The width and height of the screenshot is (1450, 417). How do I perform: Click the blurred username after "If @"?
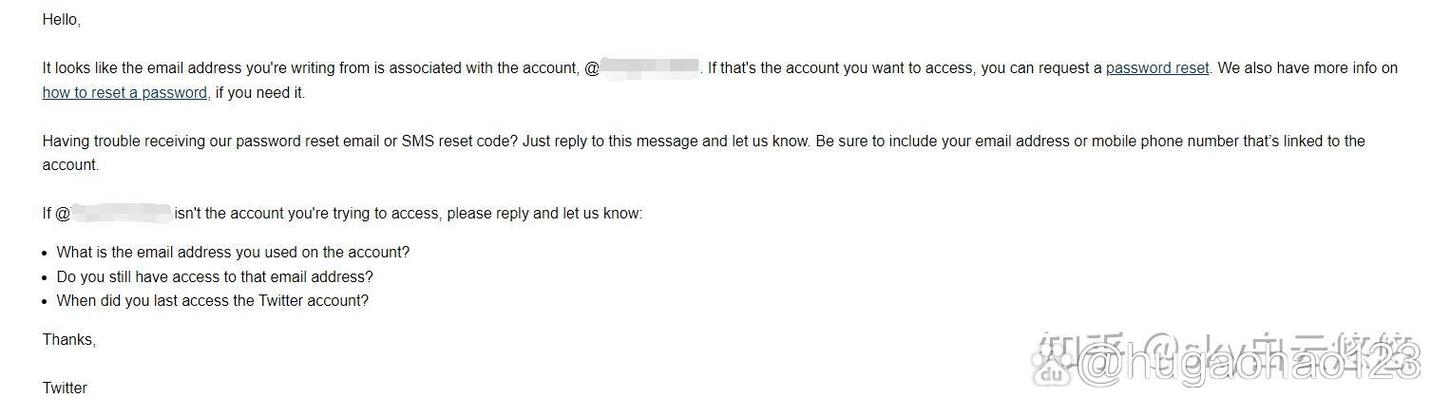[x=121, y=213]
